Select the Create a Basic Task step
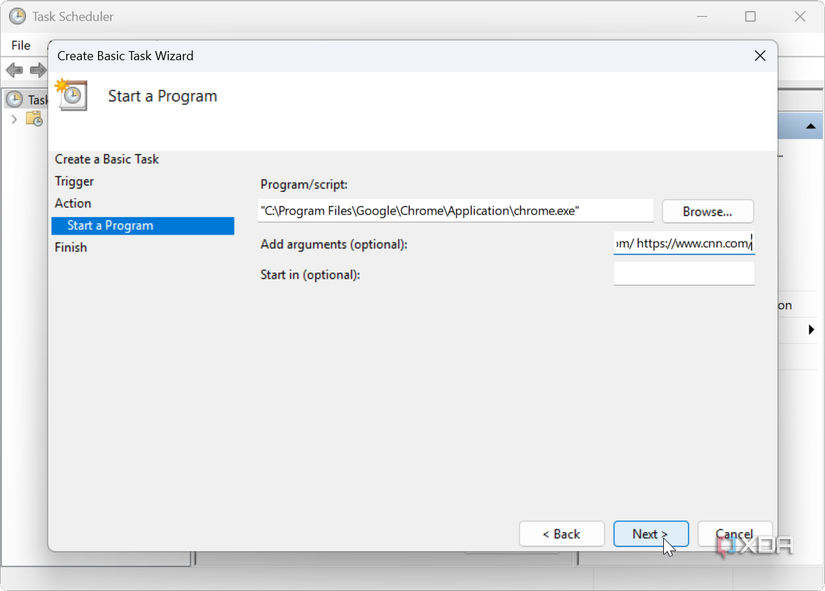This screenshot has height=591, width=825. [x=107, y=159]
